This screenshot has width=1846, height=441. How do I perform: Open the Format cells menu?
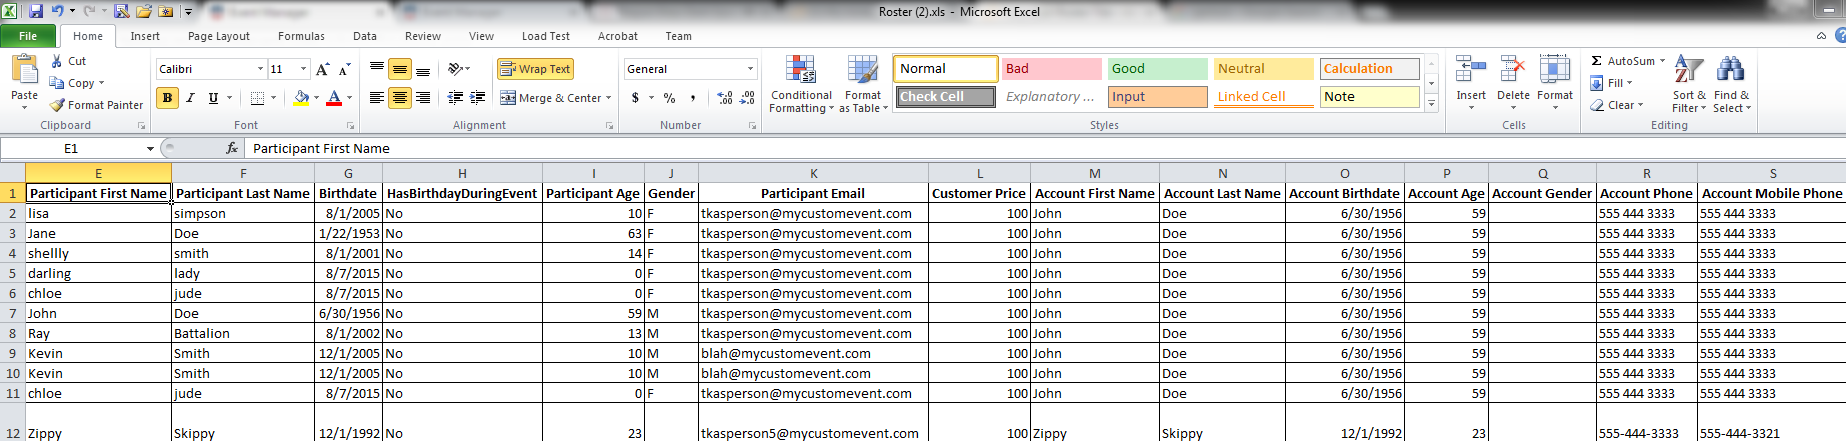[1555, 83]
